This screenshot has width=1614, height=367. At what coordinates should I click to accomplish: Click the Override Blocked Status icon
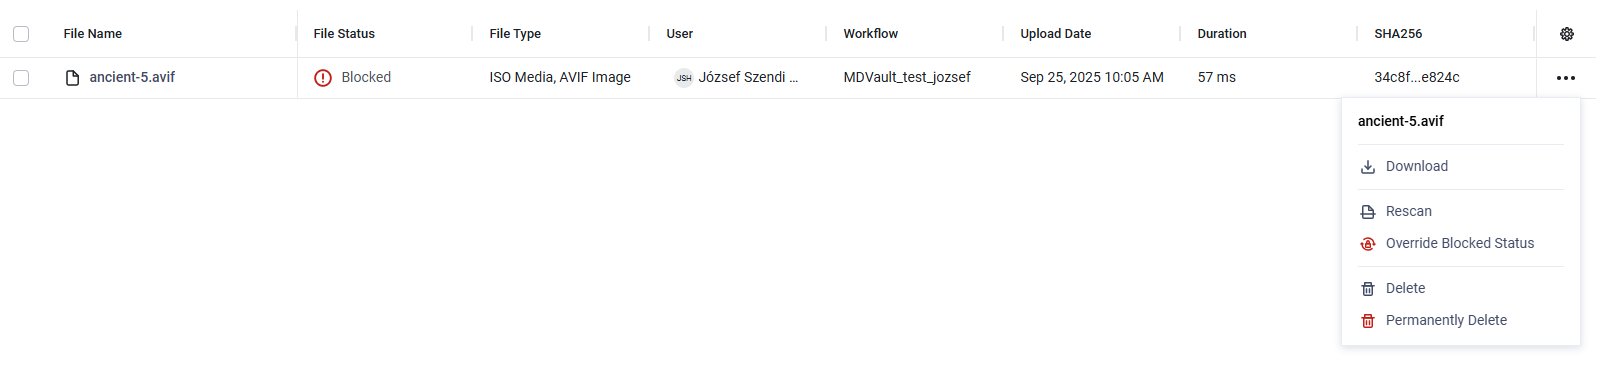[x=1368, y=244]
